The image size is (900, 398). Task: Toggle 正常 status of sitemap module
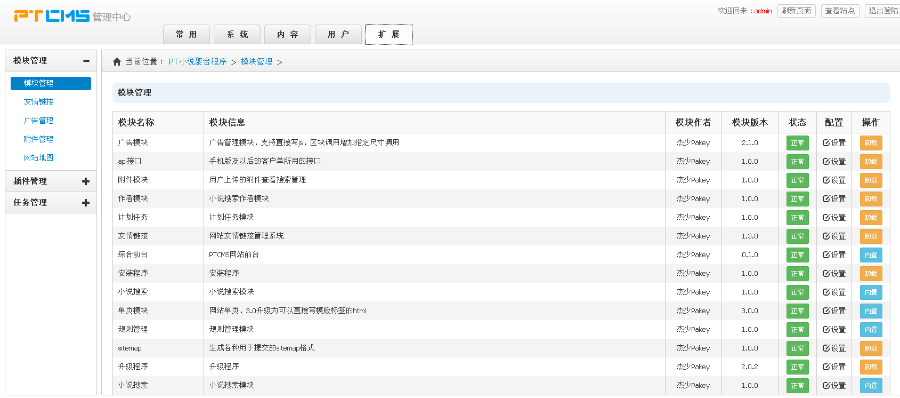tap(797, 348)
